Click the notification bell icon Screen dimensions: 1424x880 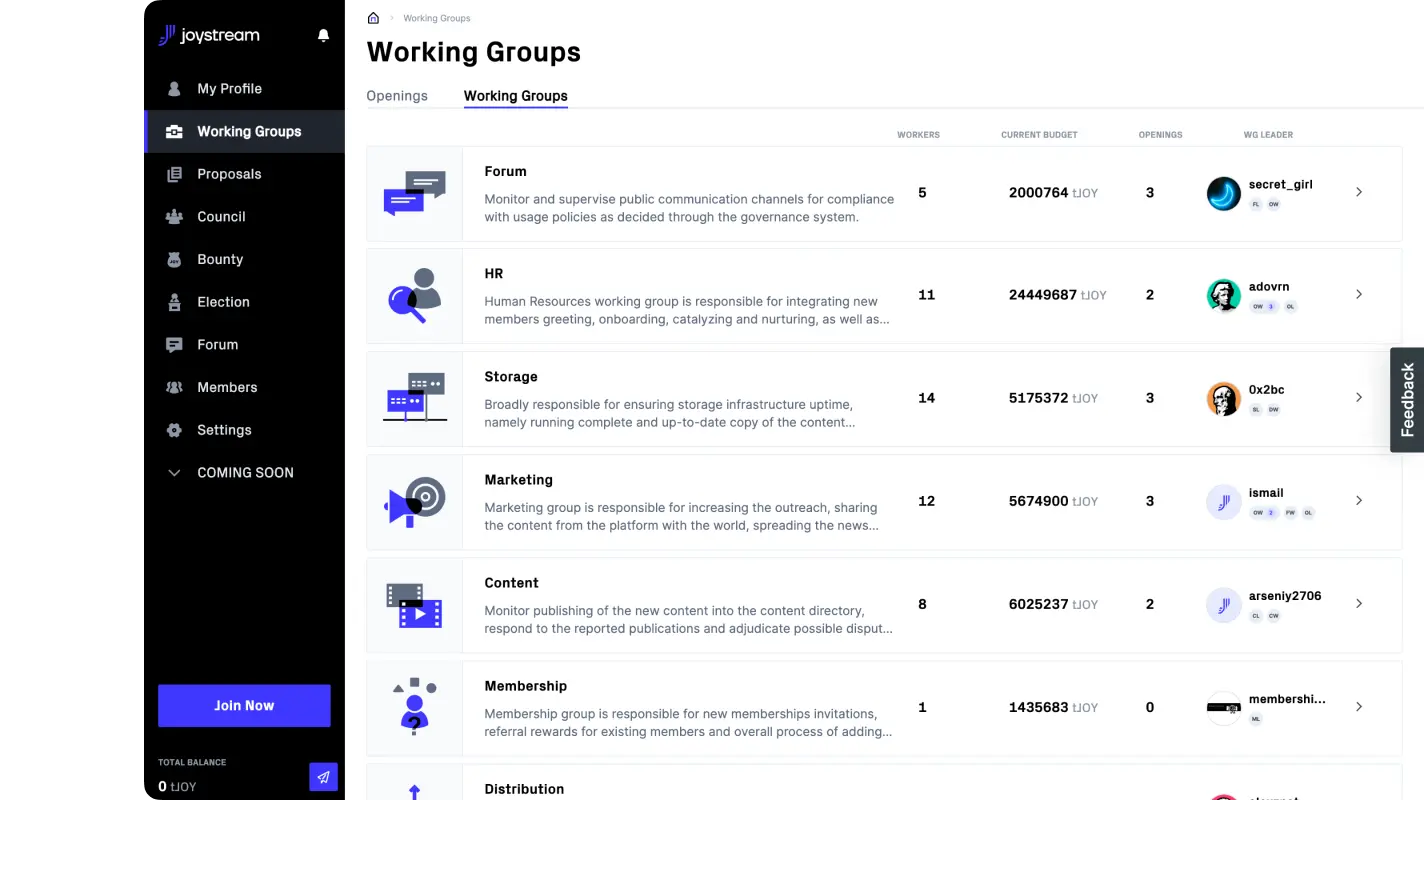click(323, 35)
